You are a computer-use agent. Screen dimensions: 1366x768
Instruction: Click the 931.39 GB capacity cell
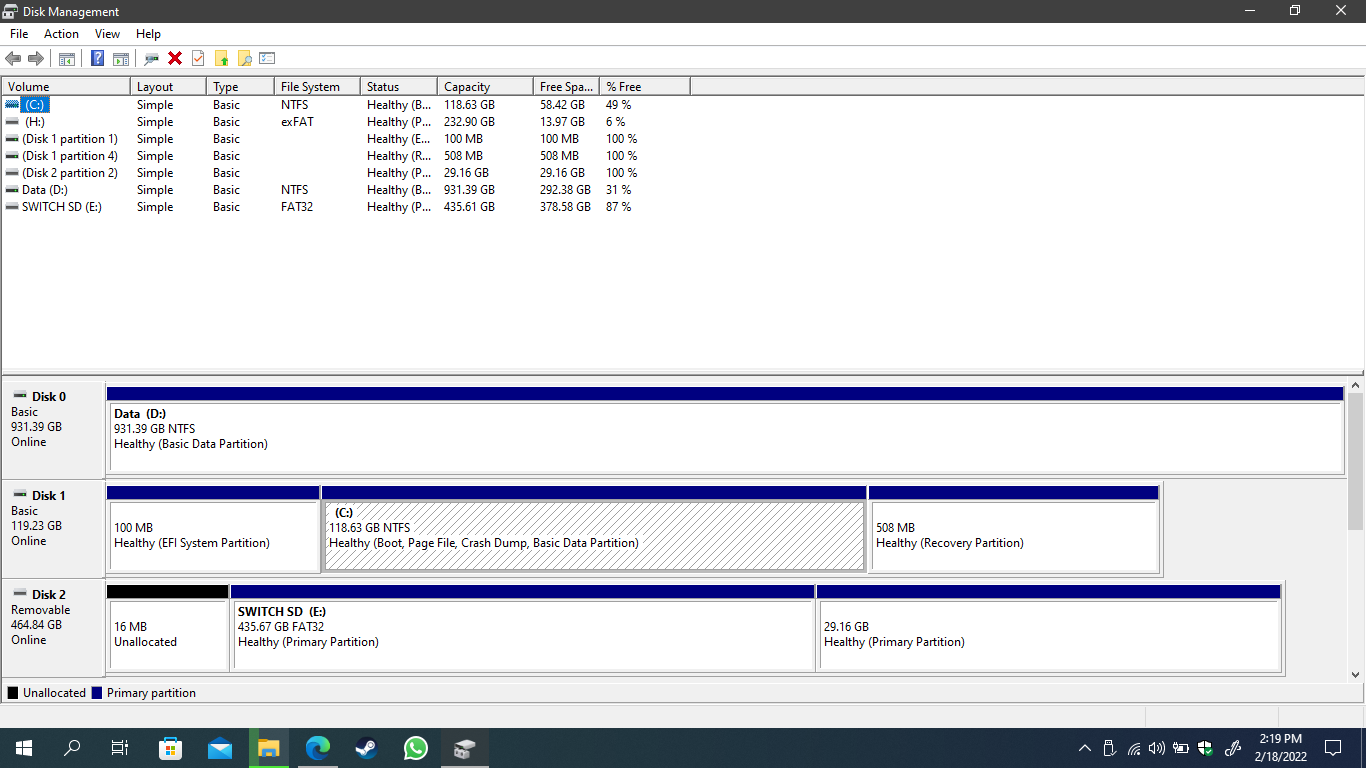point(469,189)
